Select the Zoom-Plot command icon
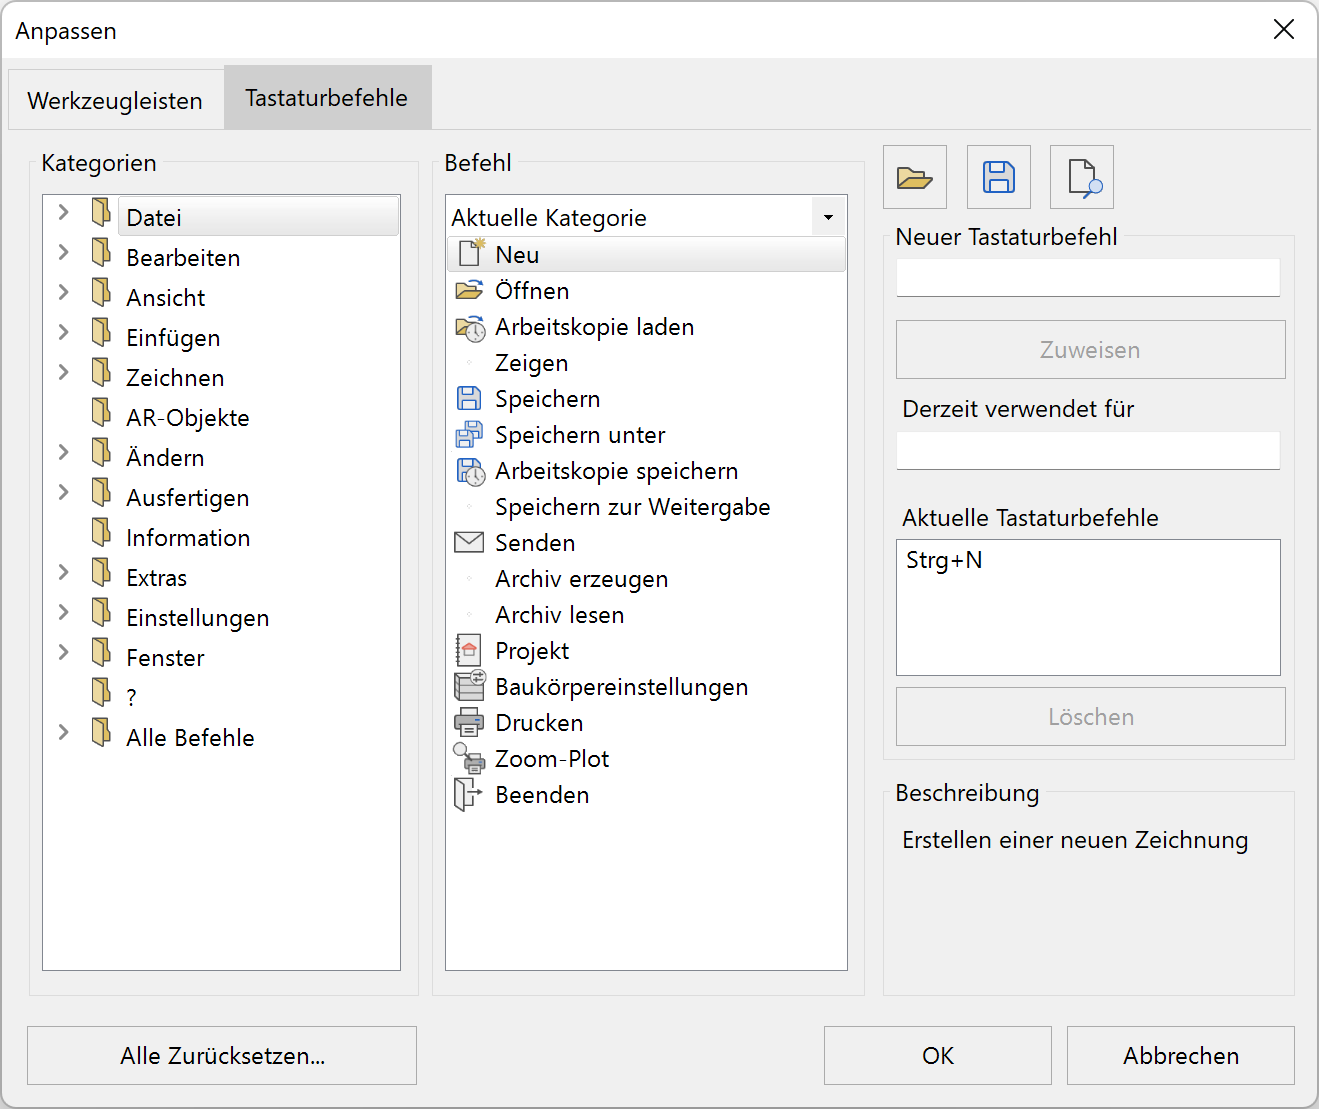 pos(468,757)
